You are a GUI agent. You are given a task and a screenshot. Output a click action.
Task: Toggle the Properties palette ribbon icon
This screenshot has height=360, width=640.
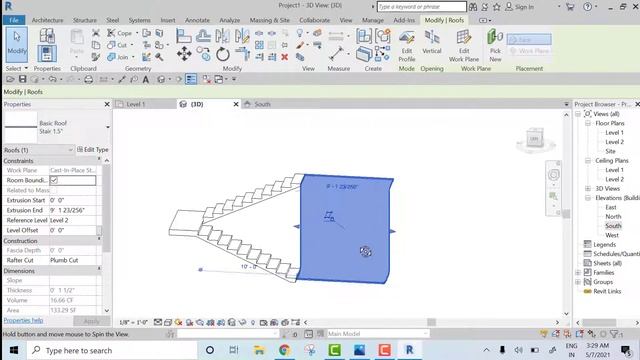(x=47, y=53)
